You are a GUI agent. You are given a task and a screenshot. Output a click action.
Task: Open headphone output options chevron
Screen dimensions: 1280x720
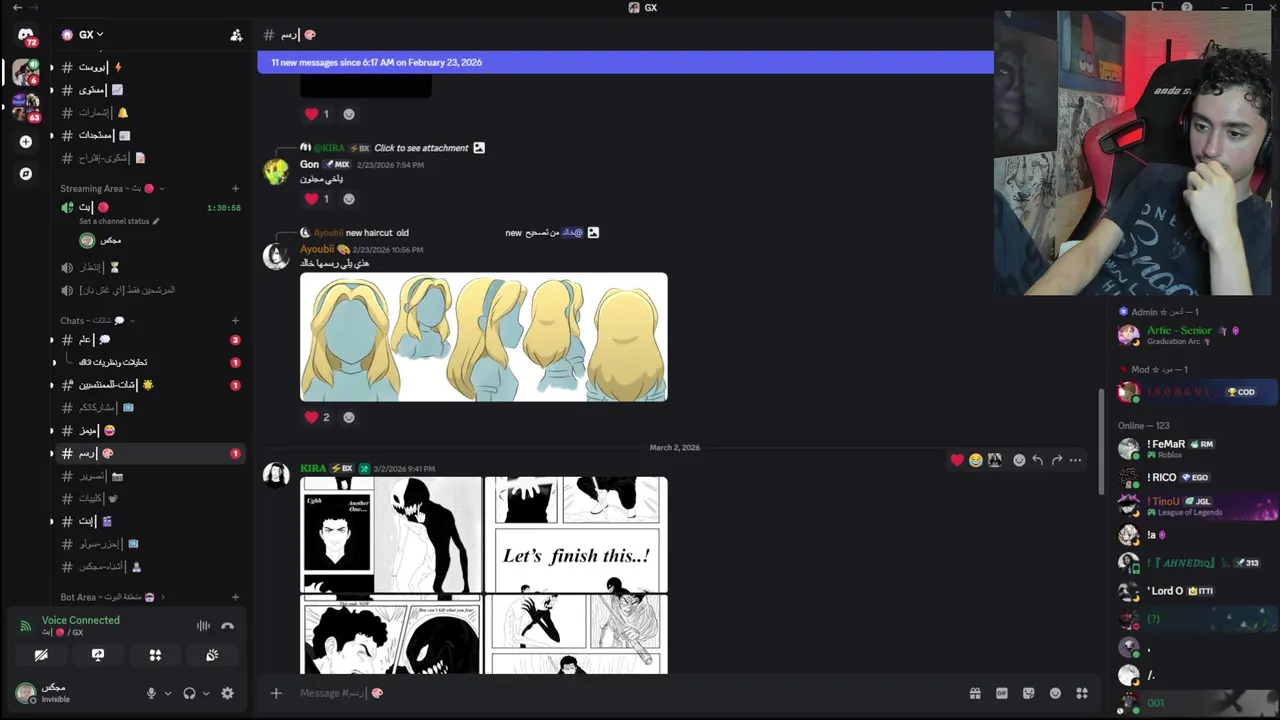click(206, 693)
